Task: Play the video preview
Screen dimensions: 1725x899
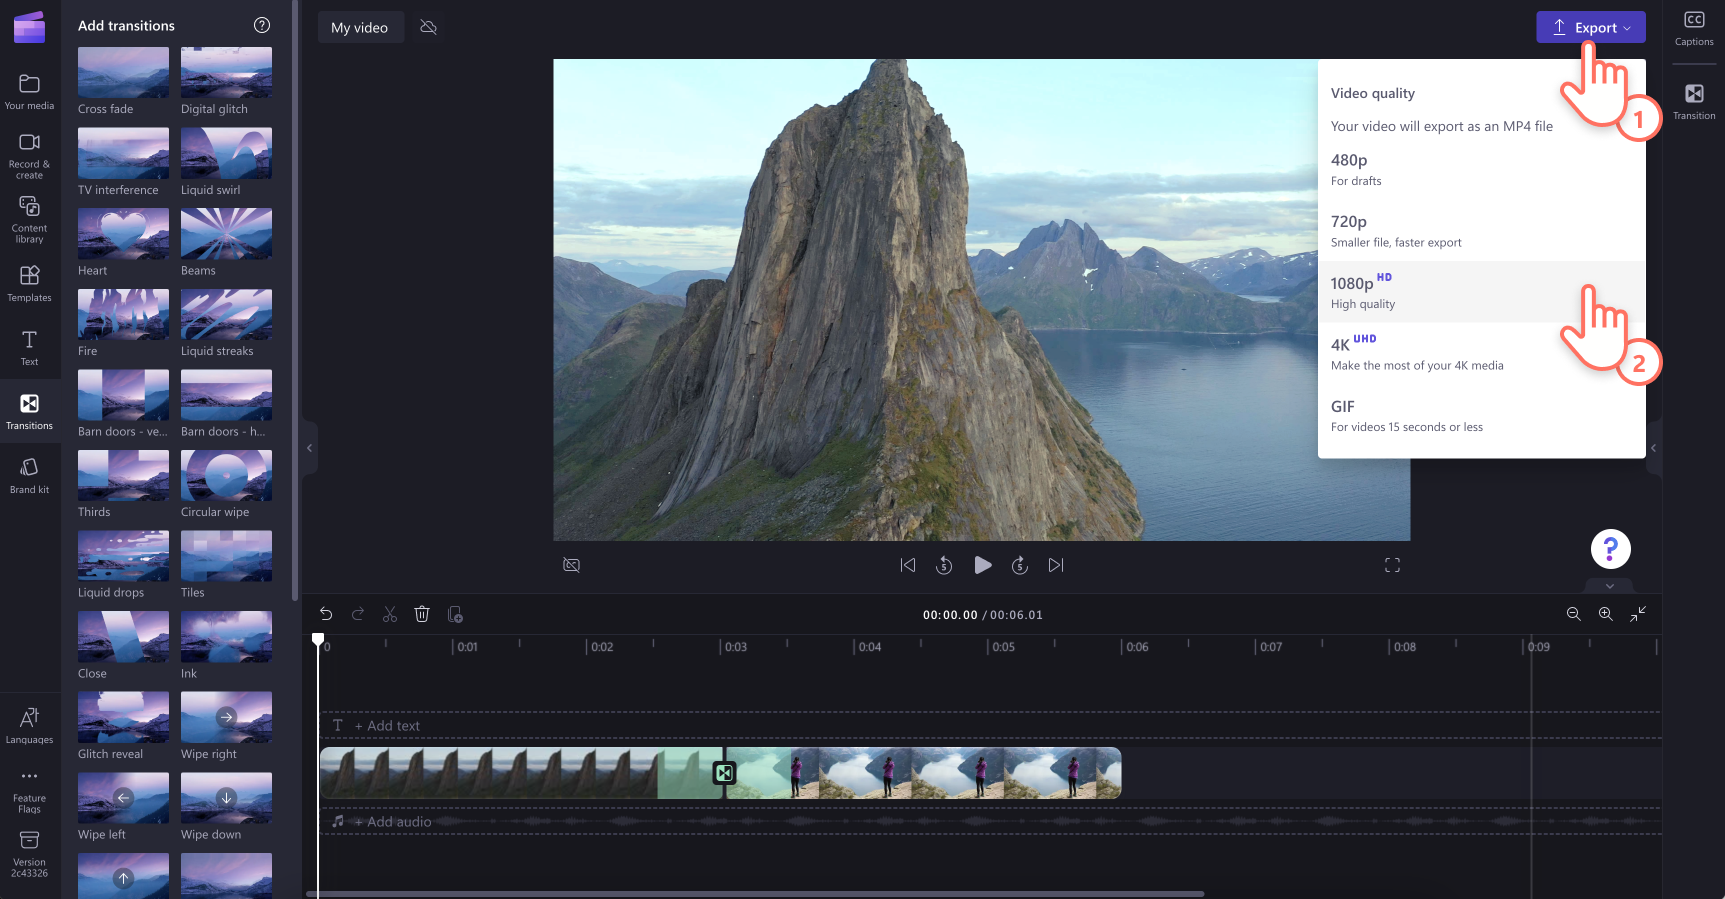Action: [x=982, y=565]
